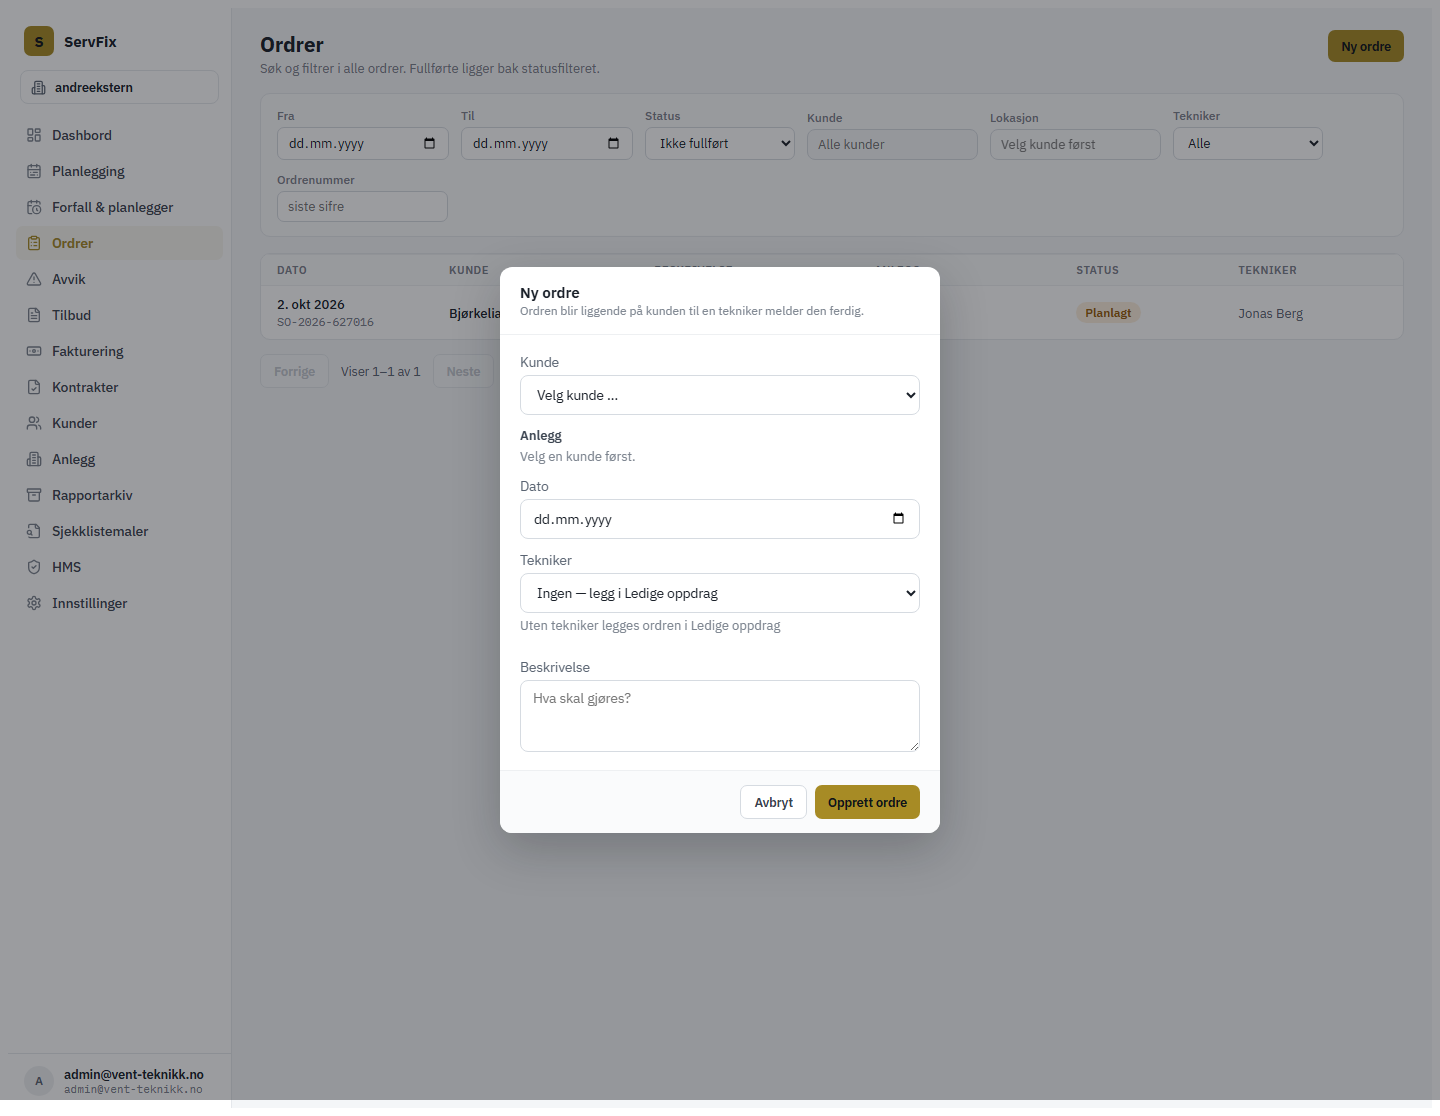Image resolution: width=1440 pixels, height=1116 pixels.
Task: Expand the Velg kunde dropdown
Action: (720, 395)
